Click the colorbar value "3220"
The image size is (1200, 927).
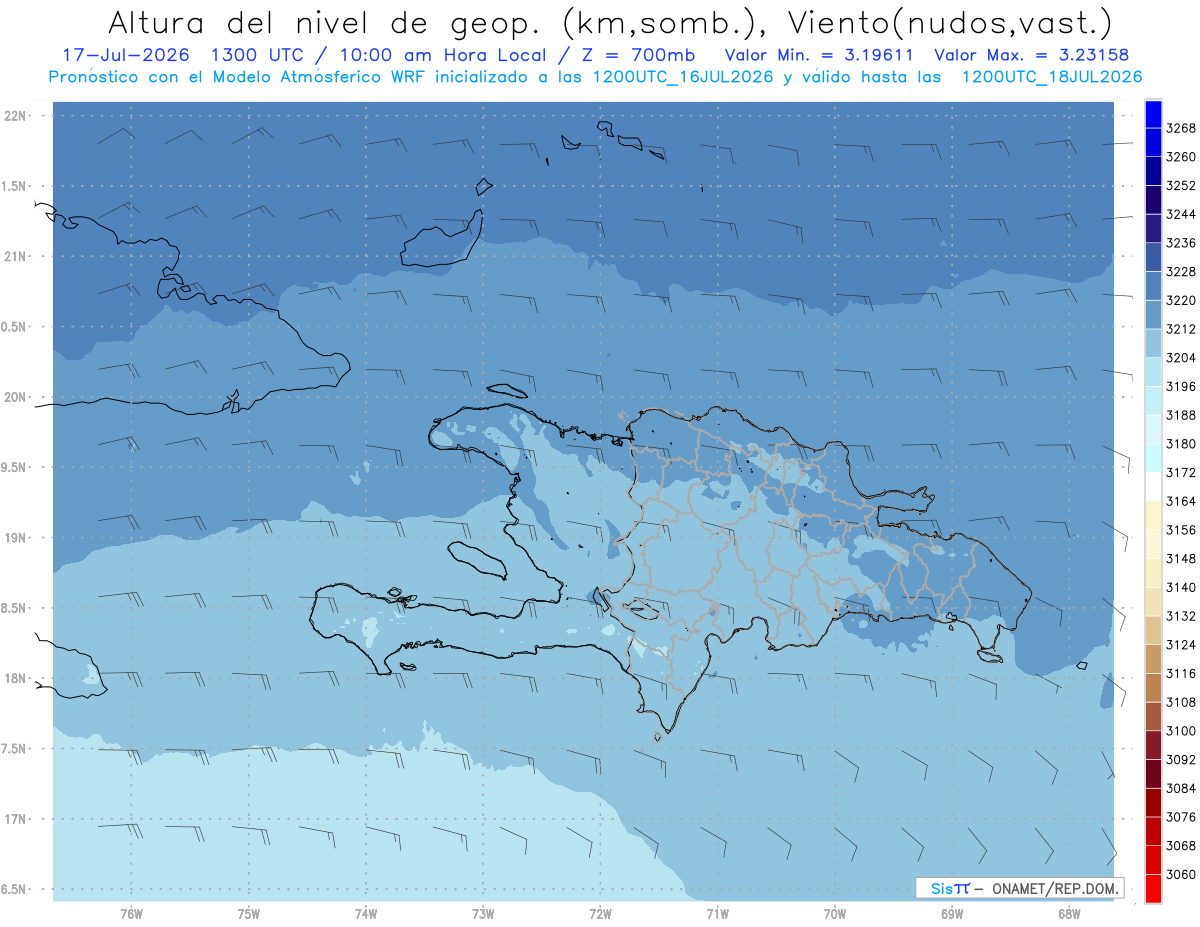tap(1181, 300)
